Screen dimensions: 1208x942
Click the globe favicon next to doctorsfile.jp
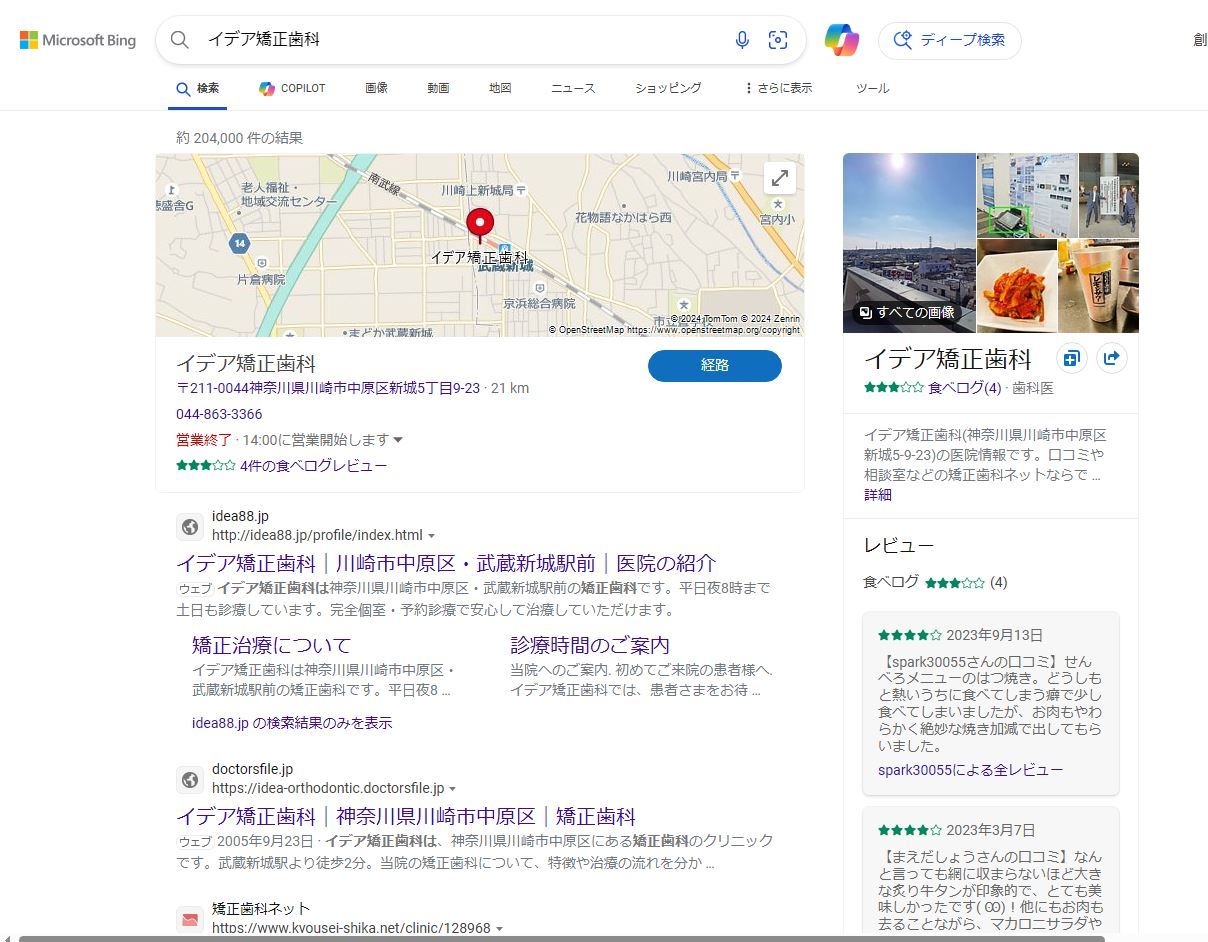pyautogui.click(x=190, y=780)
